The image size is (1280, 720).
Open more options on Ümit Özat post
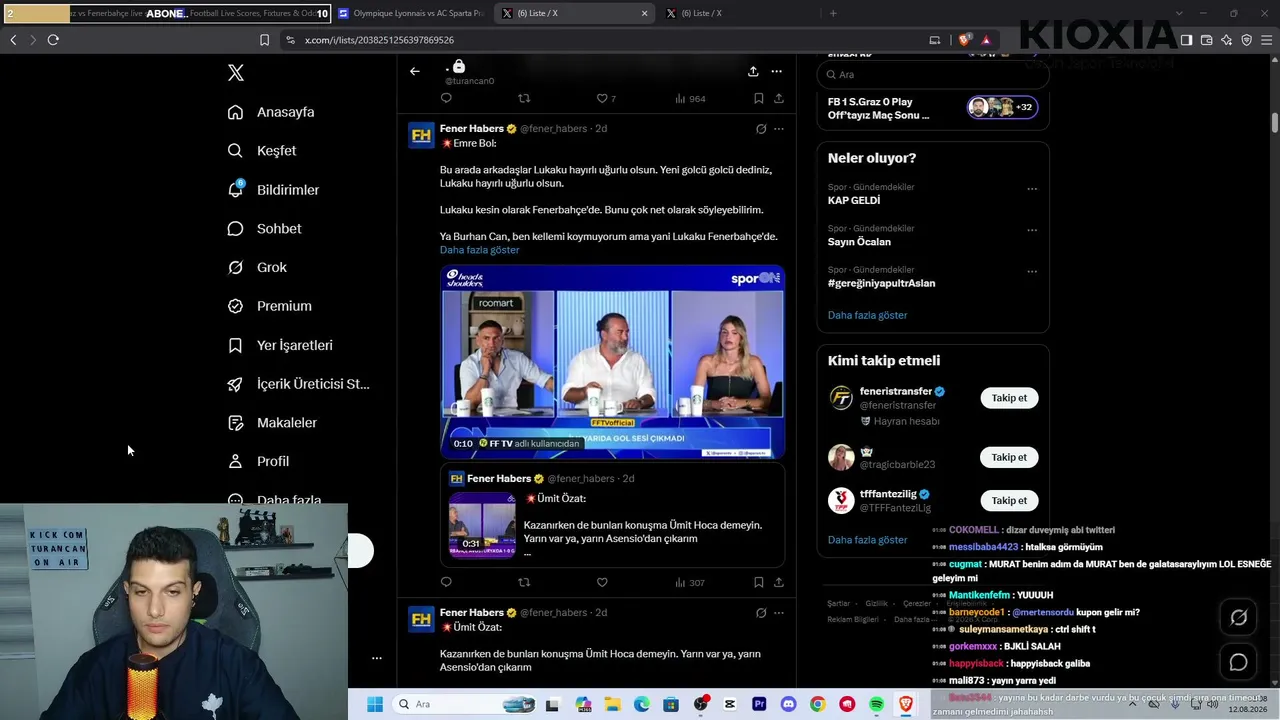[779, 613]
